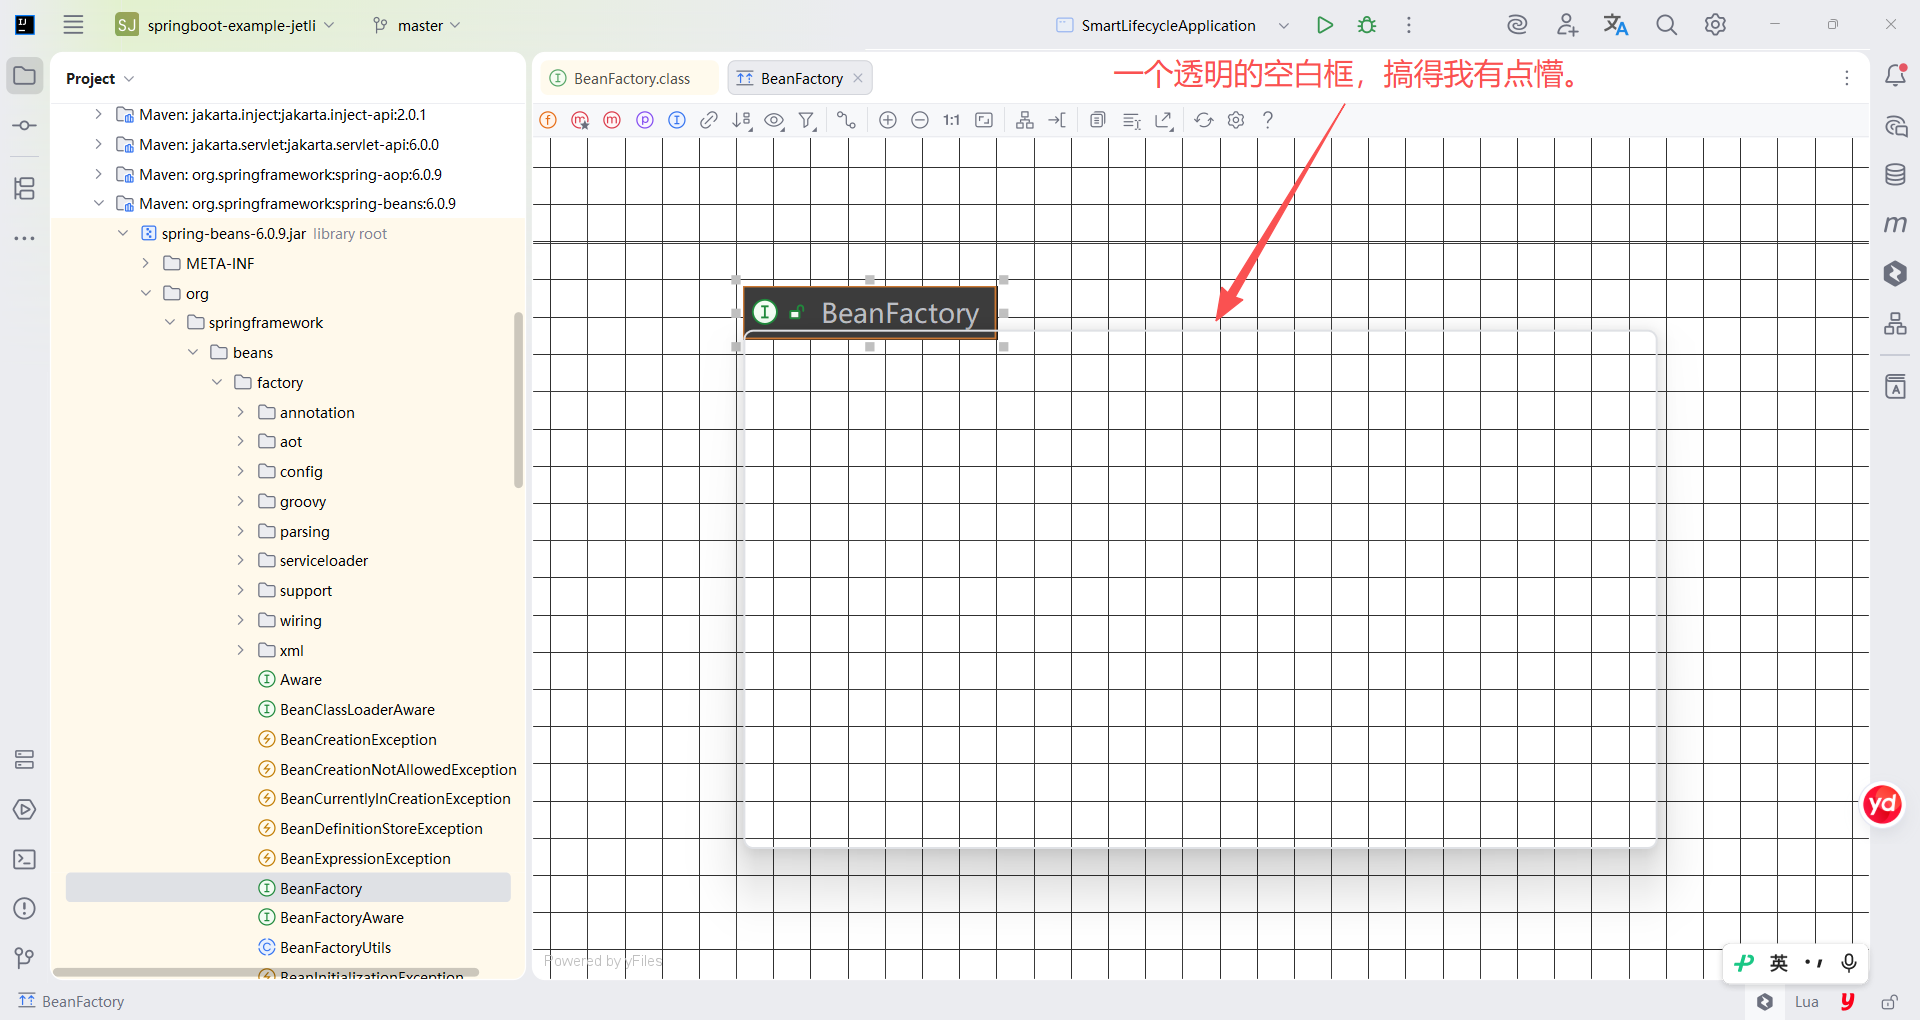Zoom out of the diagram
Image resolution: width=1920 pixels, height=1020 pixels.
(x=920, y=120)
